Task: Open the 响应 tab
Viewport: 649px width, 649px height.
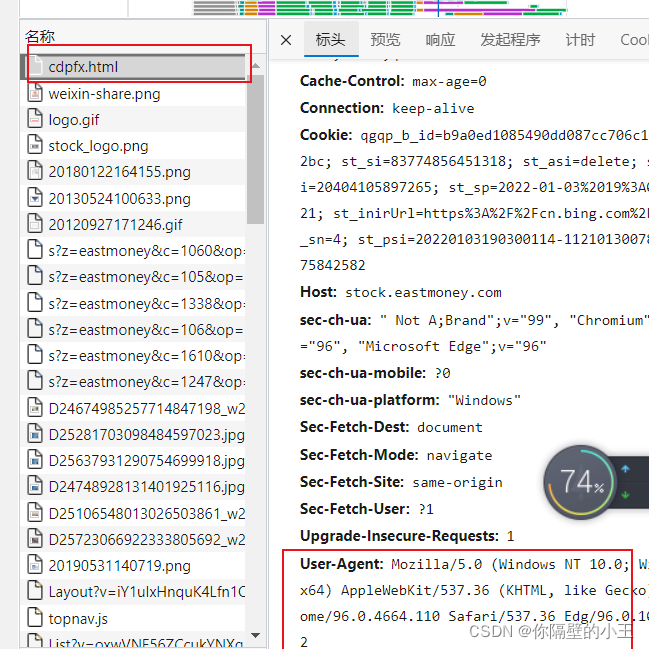Action: click(x=440, y=40)
